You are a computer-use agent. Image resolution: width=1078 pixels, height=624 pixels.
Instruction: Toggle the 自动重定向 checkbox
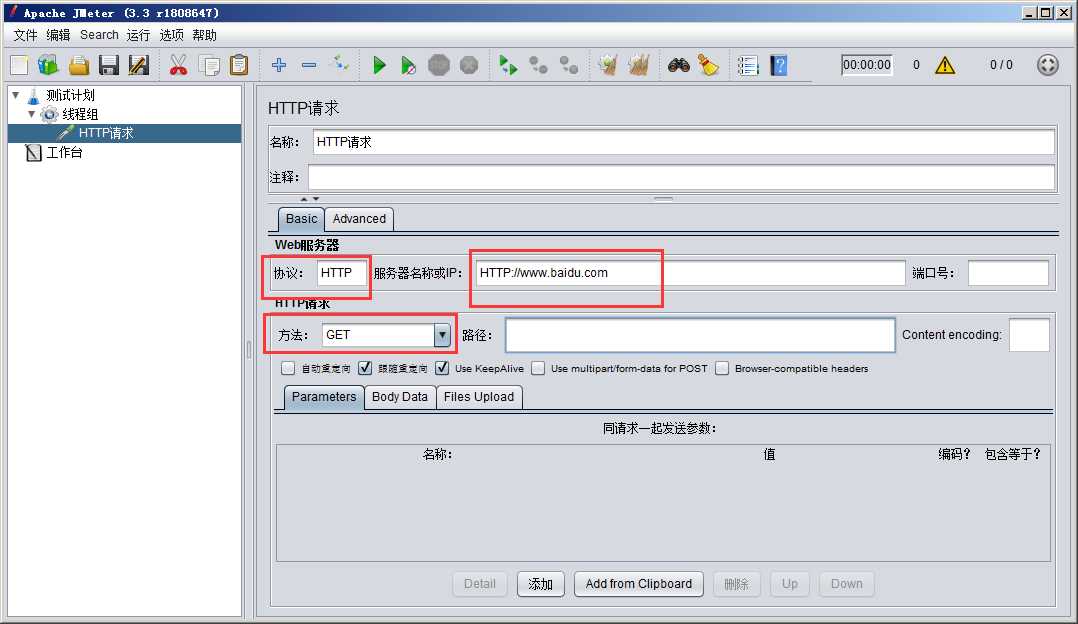[x=288, y=368]
